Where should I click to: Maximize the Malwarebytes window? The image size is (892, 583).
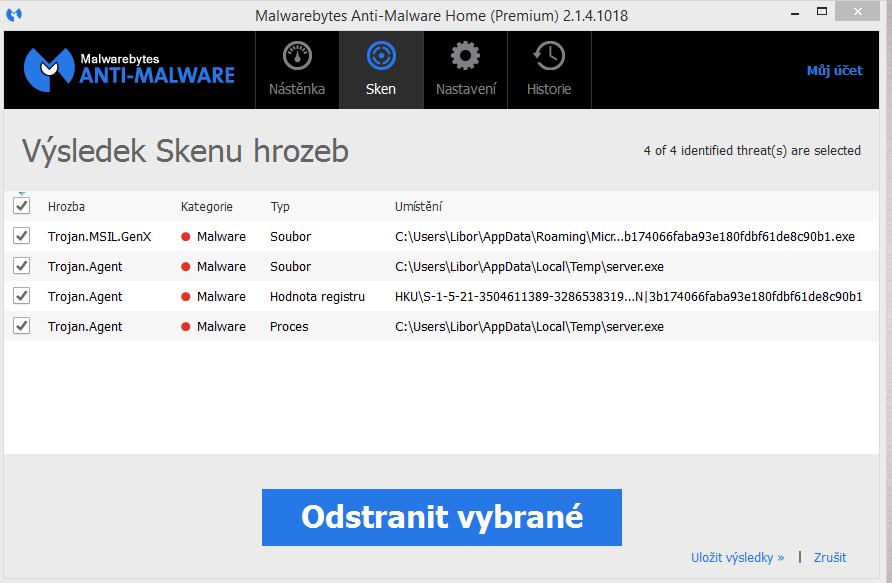click(821, 11)
